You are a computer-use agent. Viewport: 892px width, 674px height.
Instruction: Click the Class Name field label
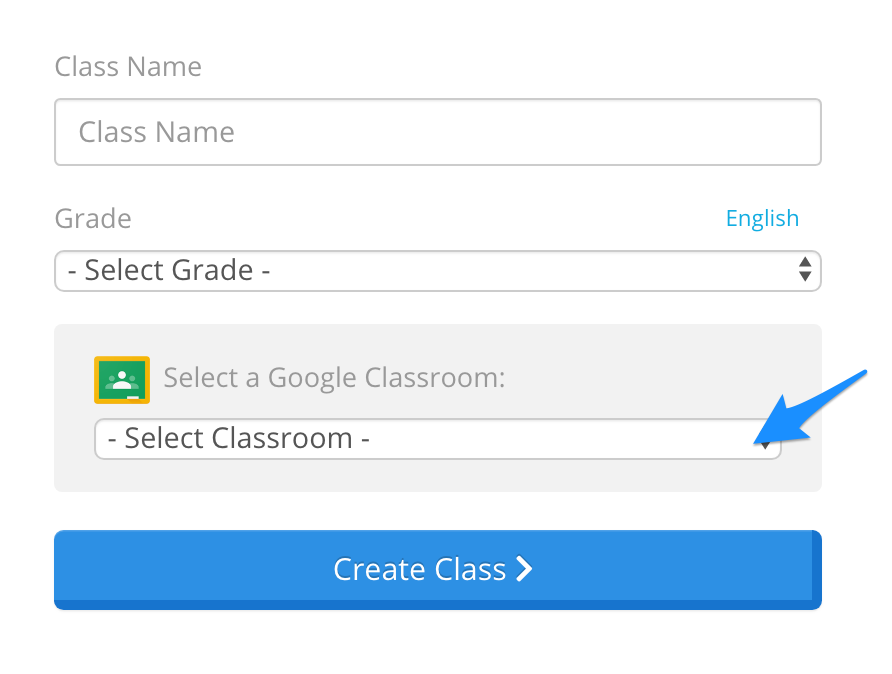[128, 67]
